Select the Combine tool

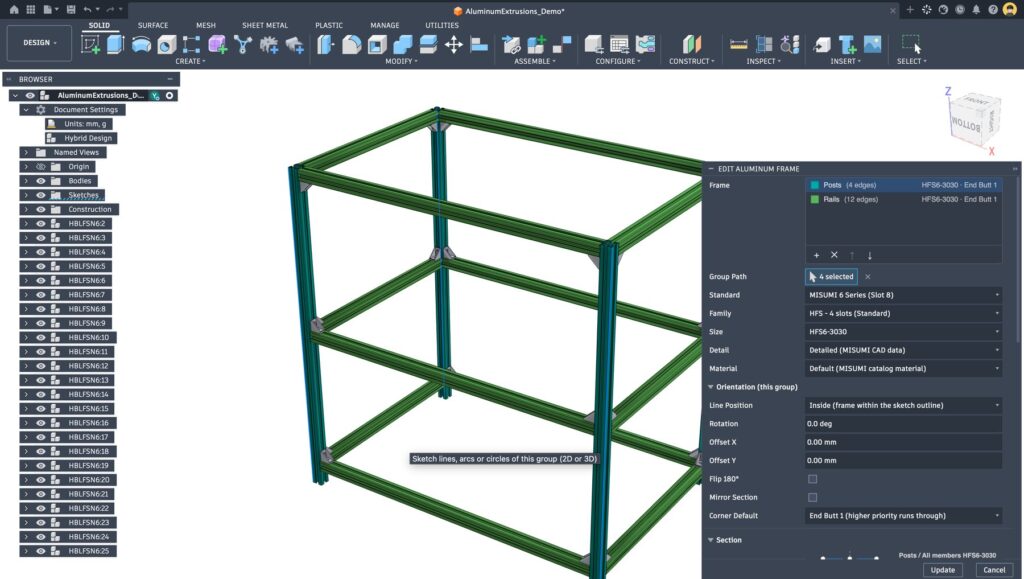(x=402, y=44)
